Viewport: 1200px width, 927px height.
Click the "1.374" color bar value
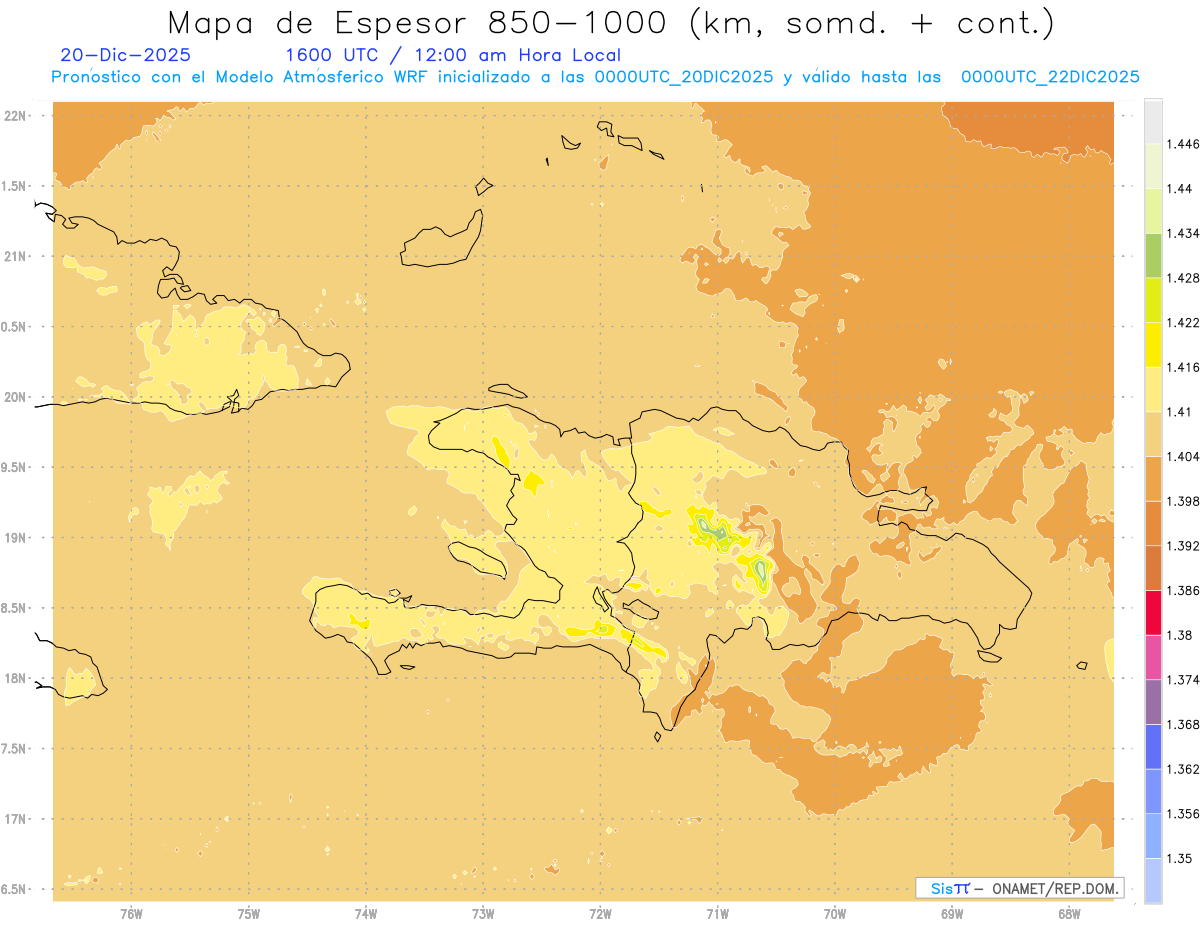coord(1181,680)
